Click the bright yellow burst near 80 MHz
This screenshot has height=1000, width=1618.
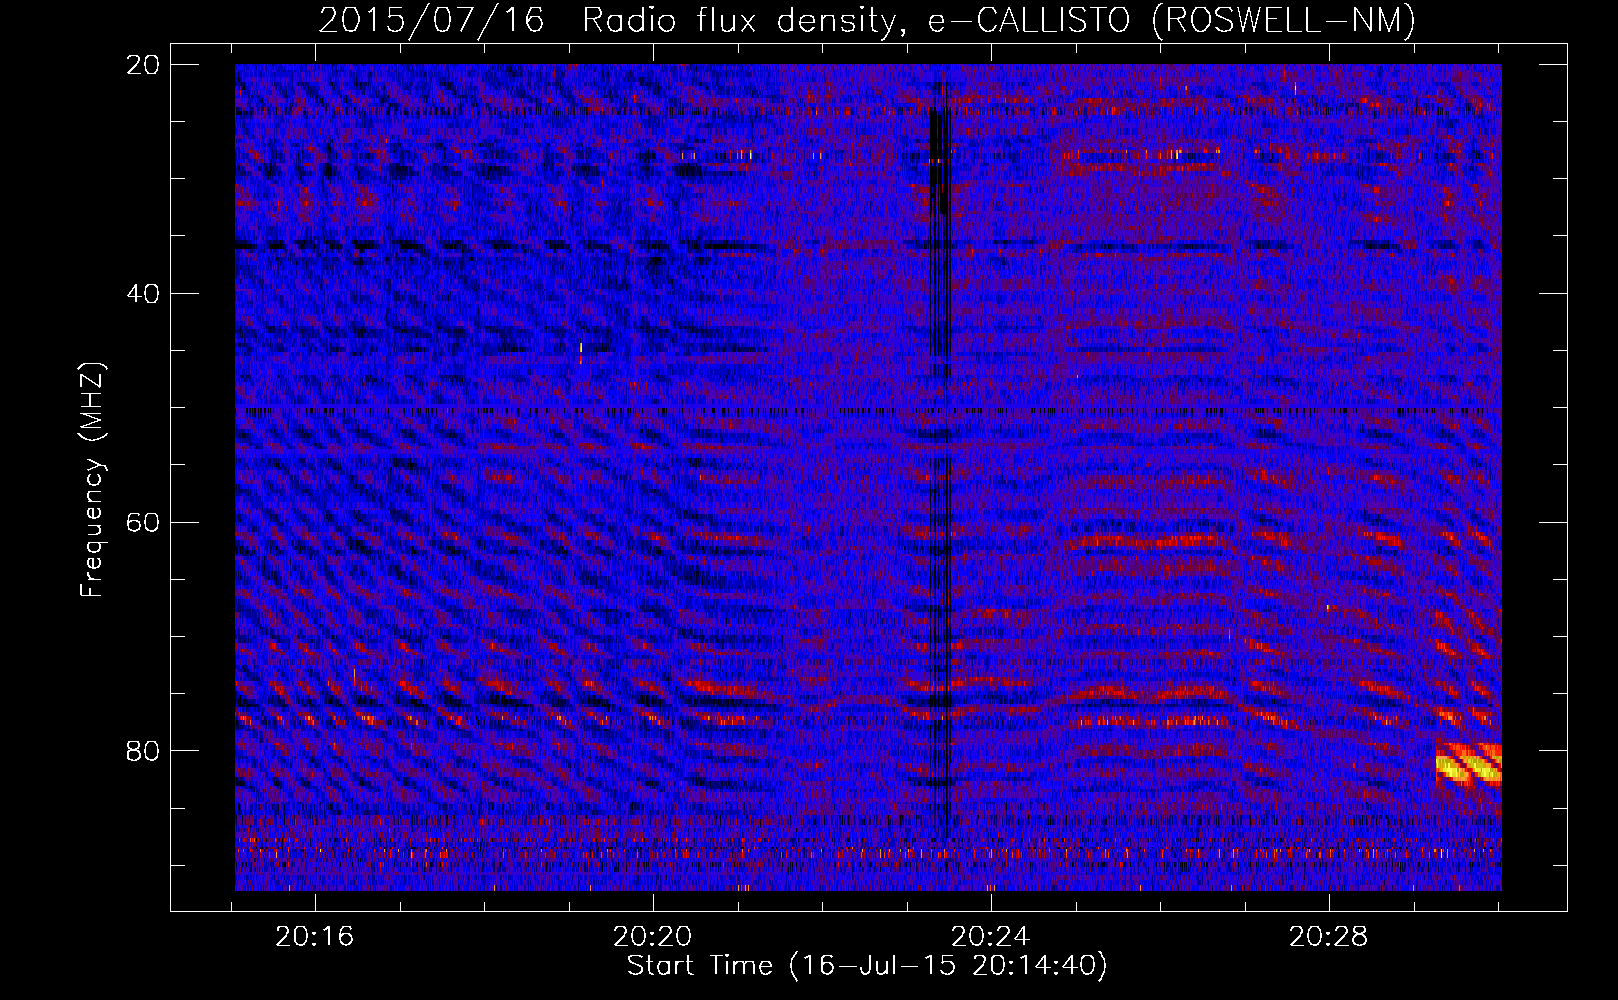pos(1468,765)
